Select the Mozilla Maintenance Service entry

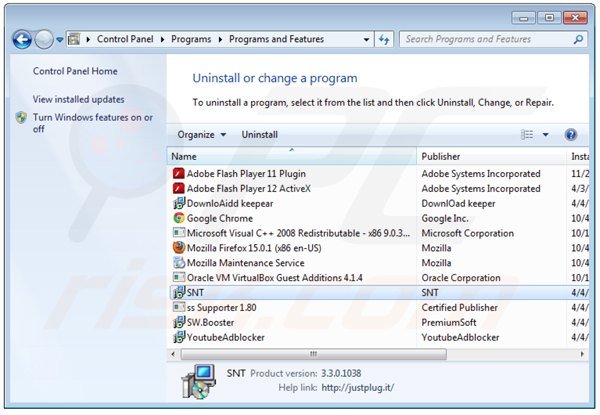pyautogui.click(x=246, y=263)
